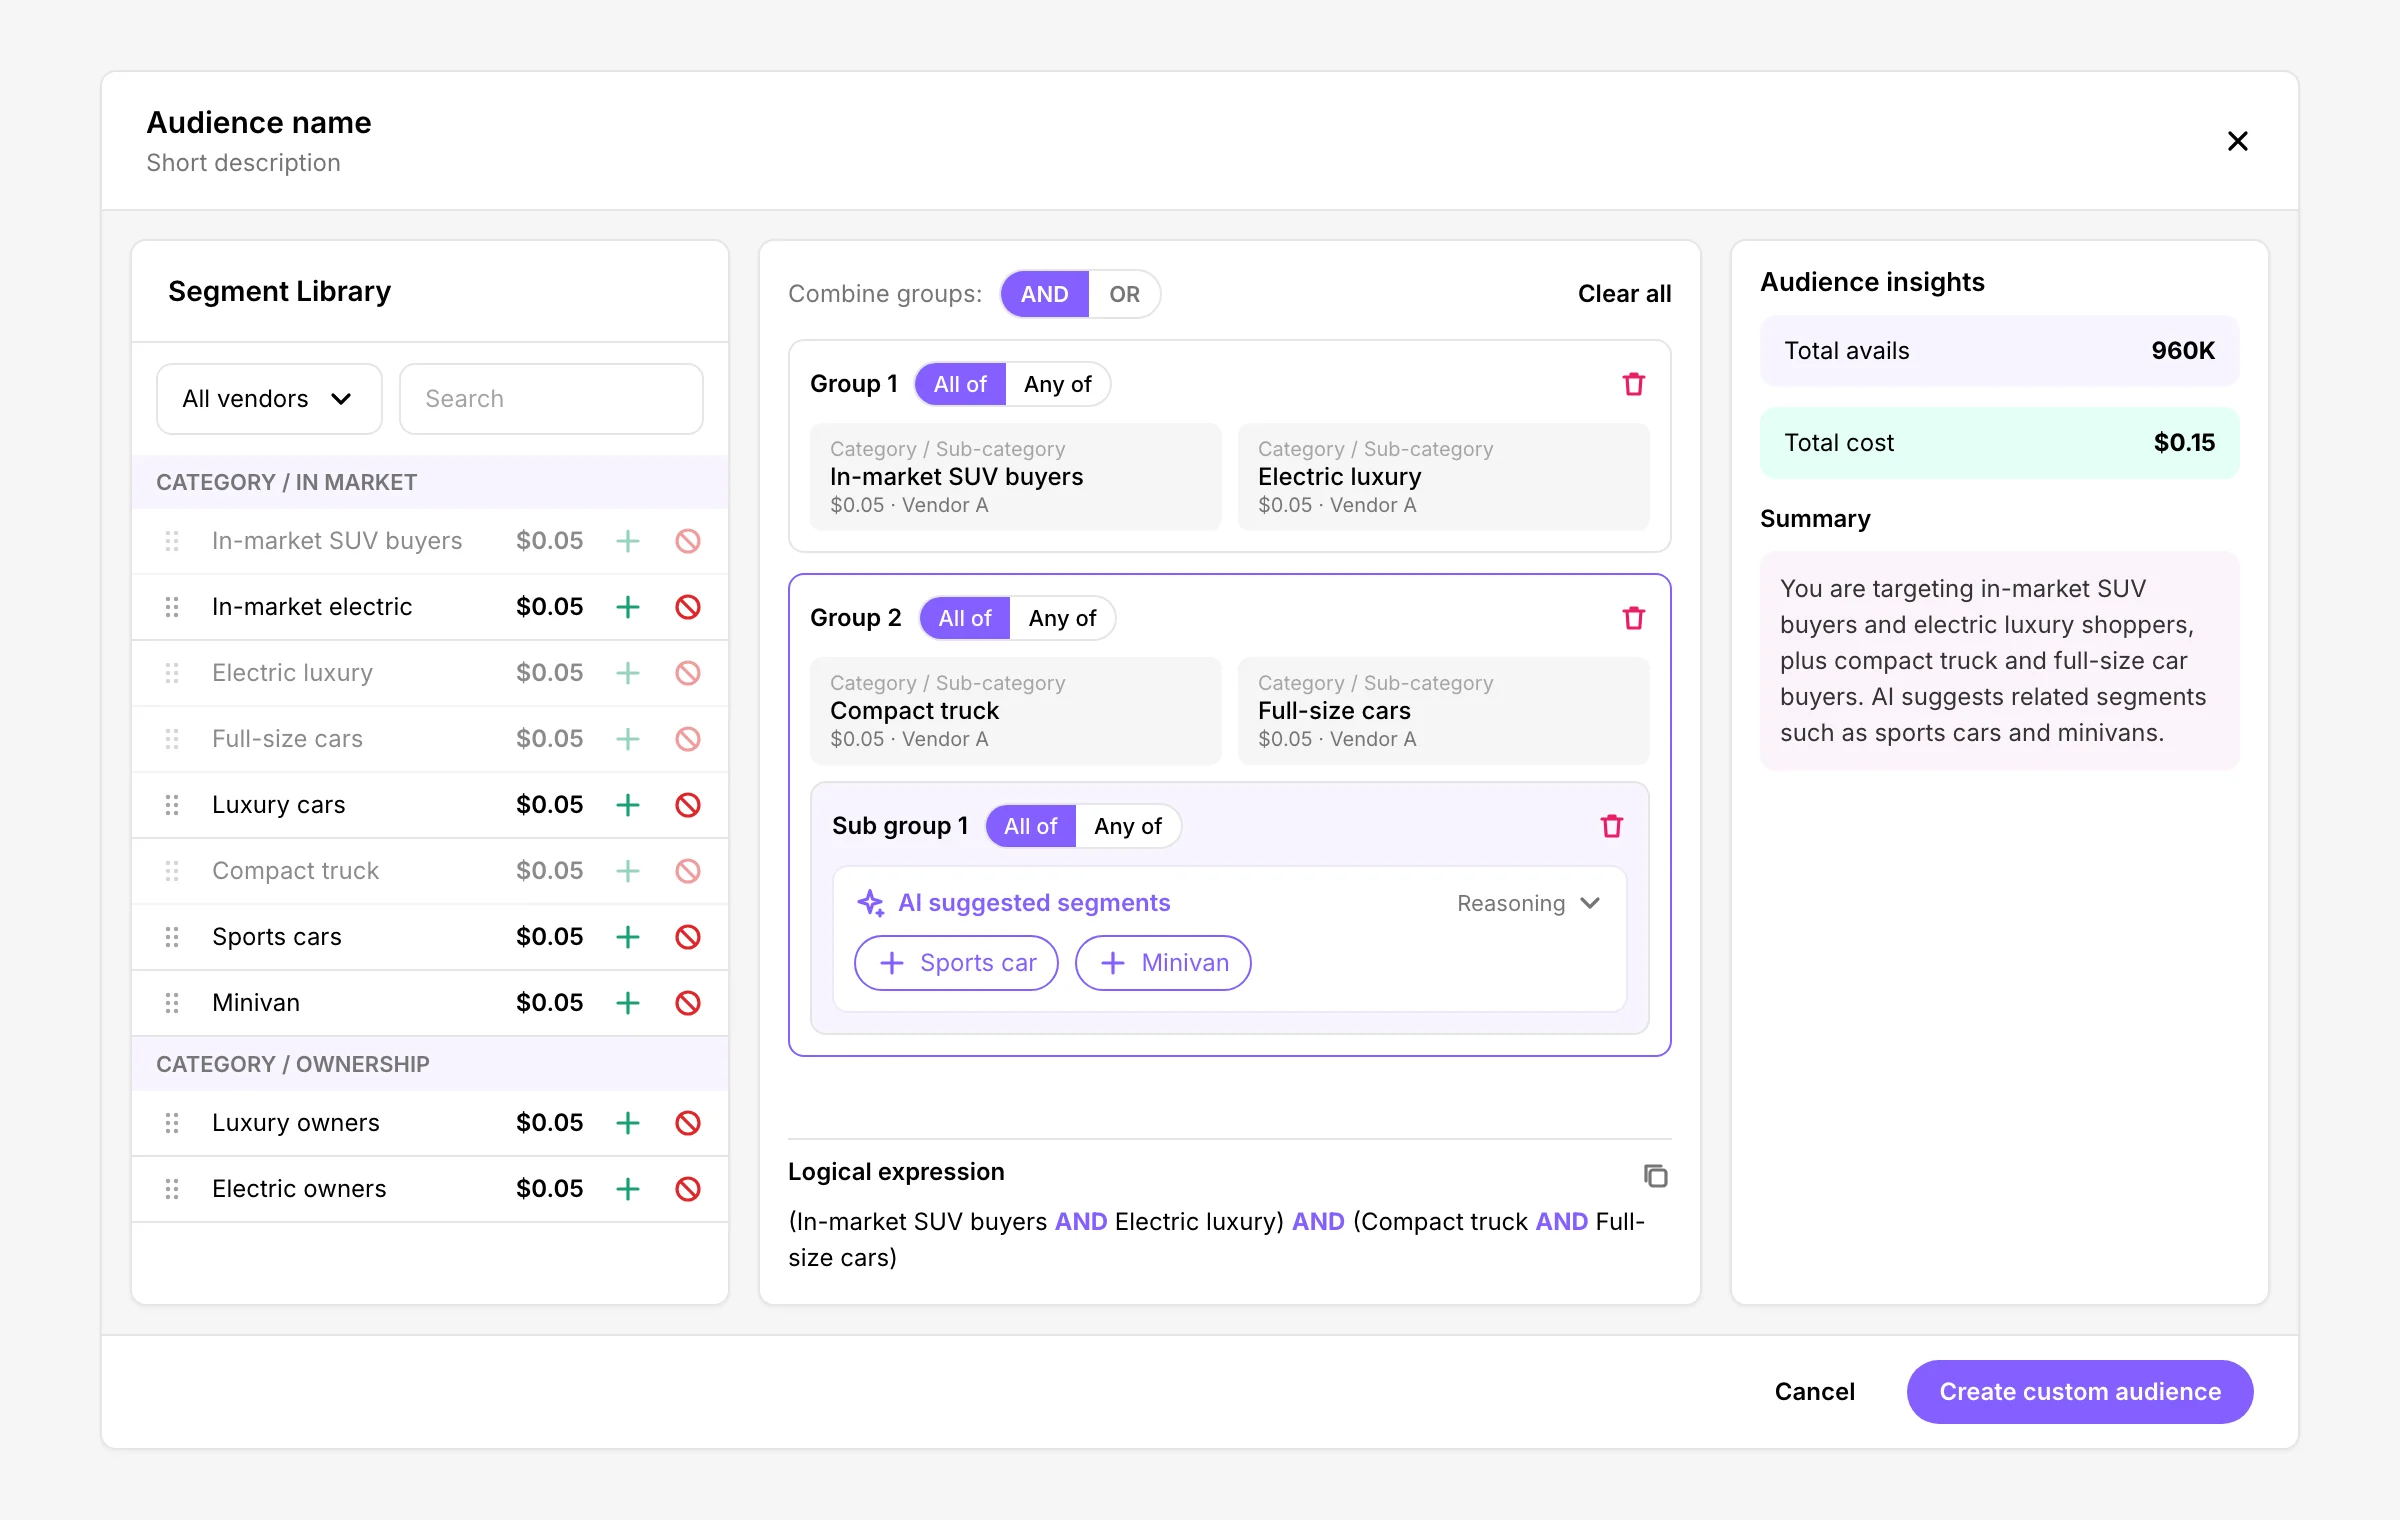Click the Total cost $0.15 value
Image resolution: width=2400 pixels, height=1520 pixels.
2184,443
